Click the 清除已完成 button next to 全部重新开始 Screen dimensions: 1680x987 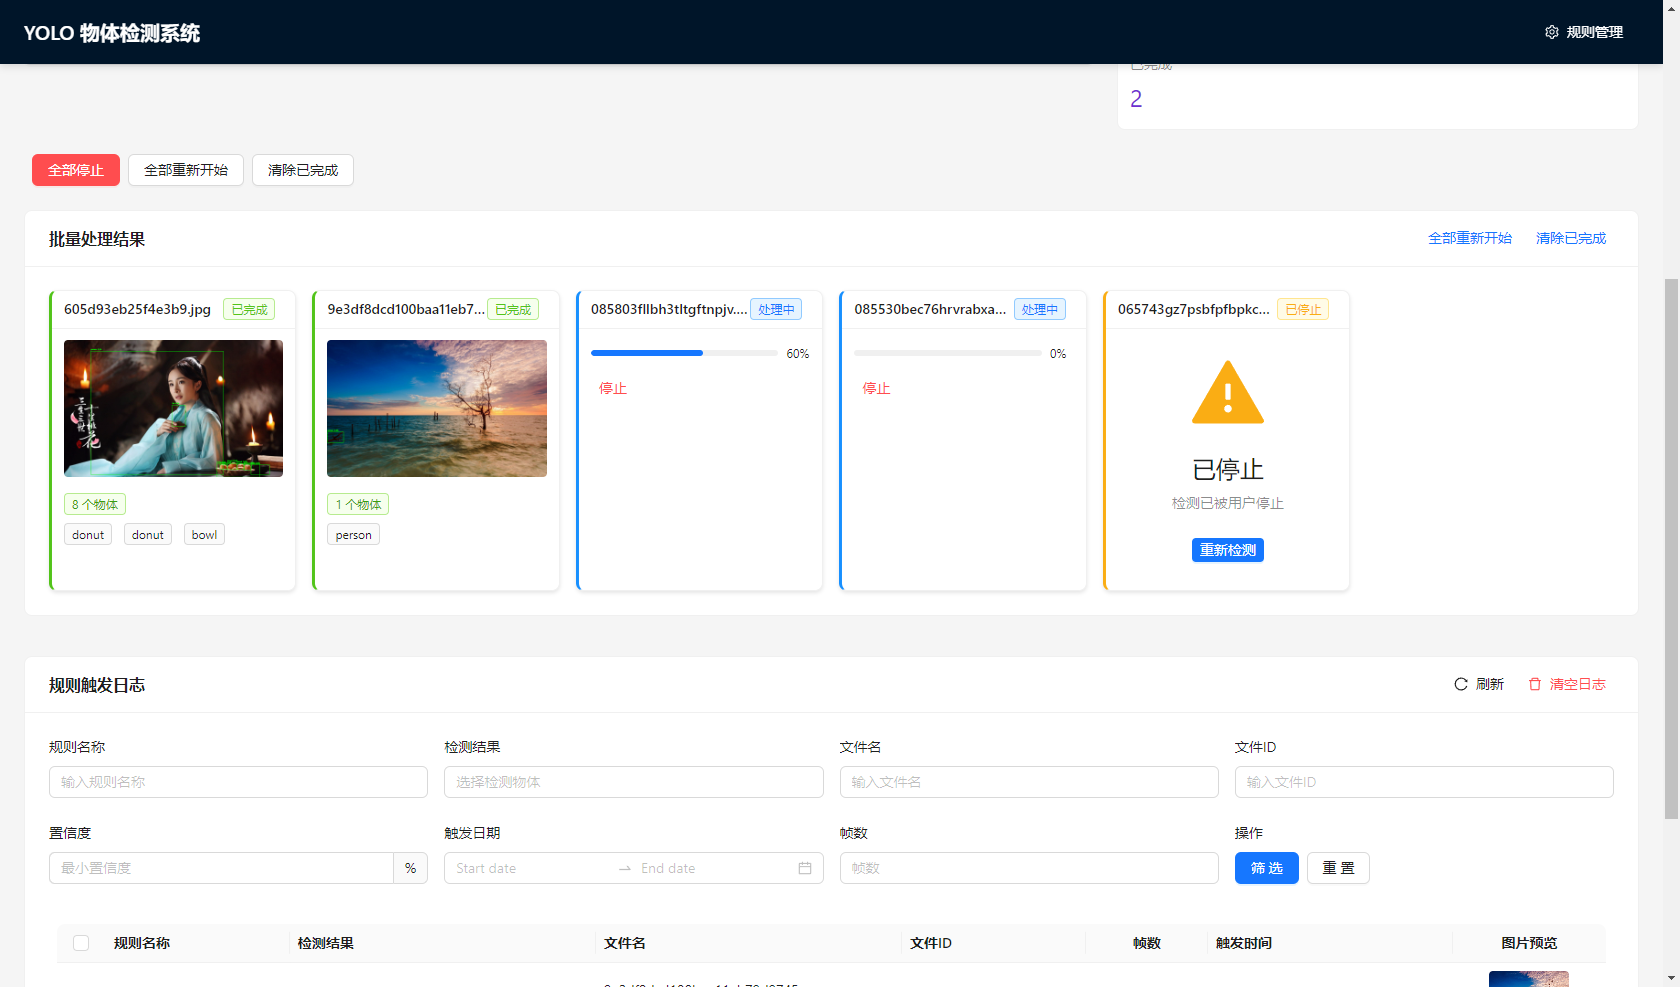click(x=303, y=170)
